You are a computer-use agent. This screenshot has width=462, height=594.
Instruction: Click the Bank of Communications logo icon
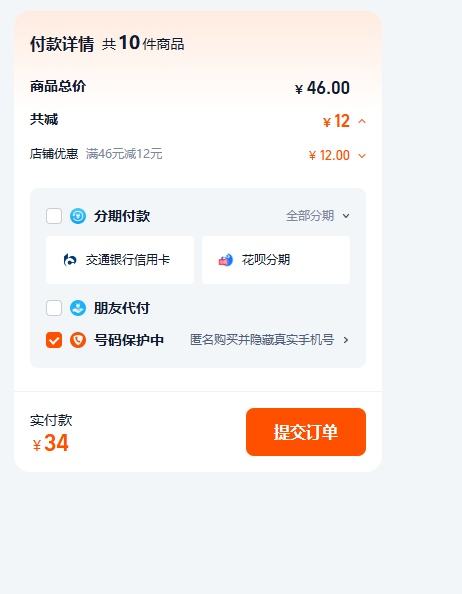tap(70, 260)
